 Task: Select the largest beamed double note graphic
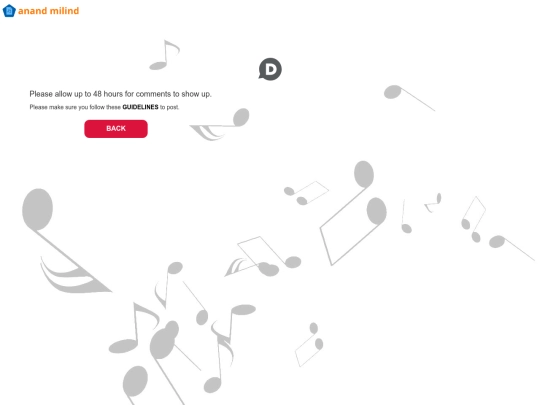353,213
